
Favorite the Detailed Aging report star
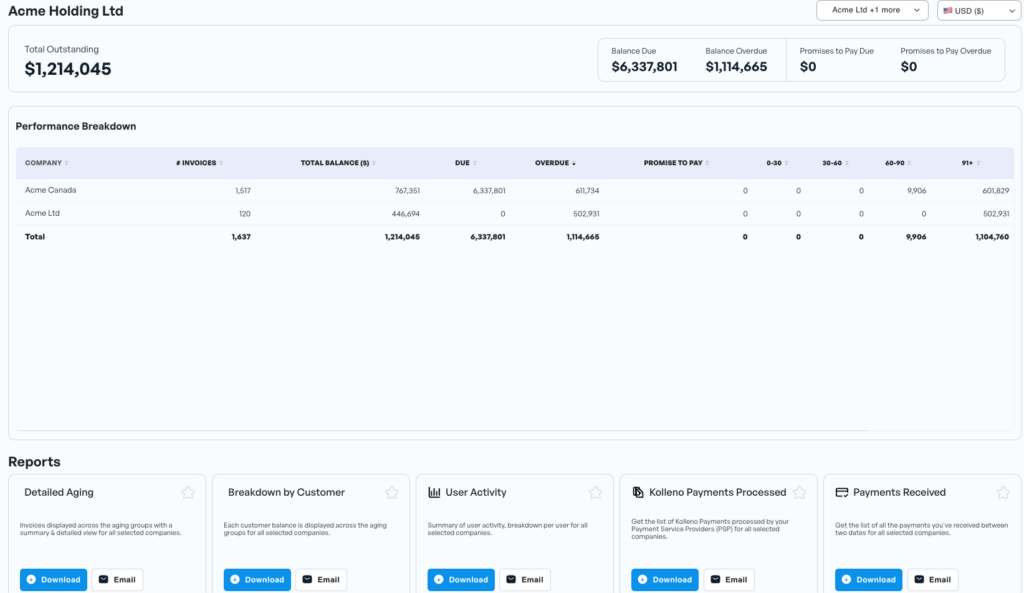point(188,492)
